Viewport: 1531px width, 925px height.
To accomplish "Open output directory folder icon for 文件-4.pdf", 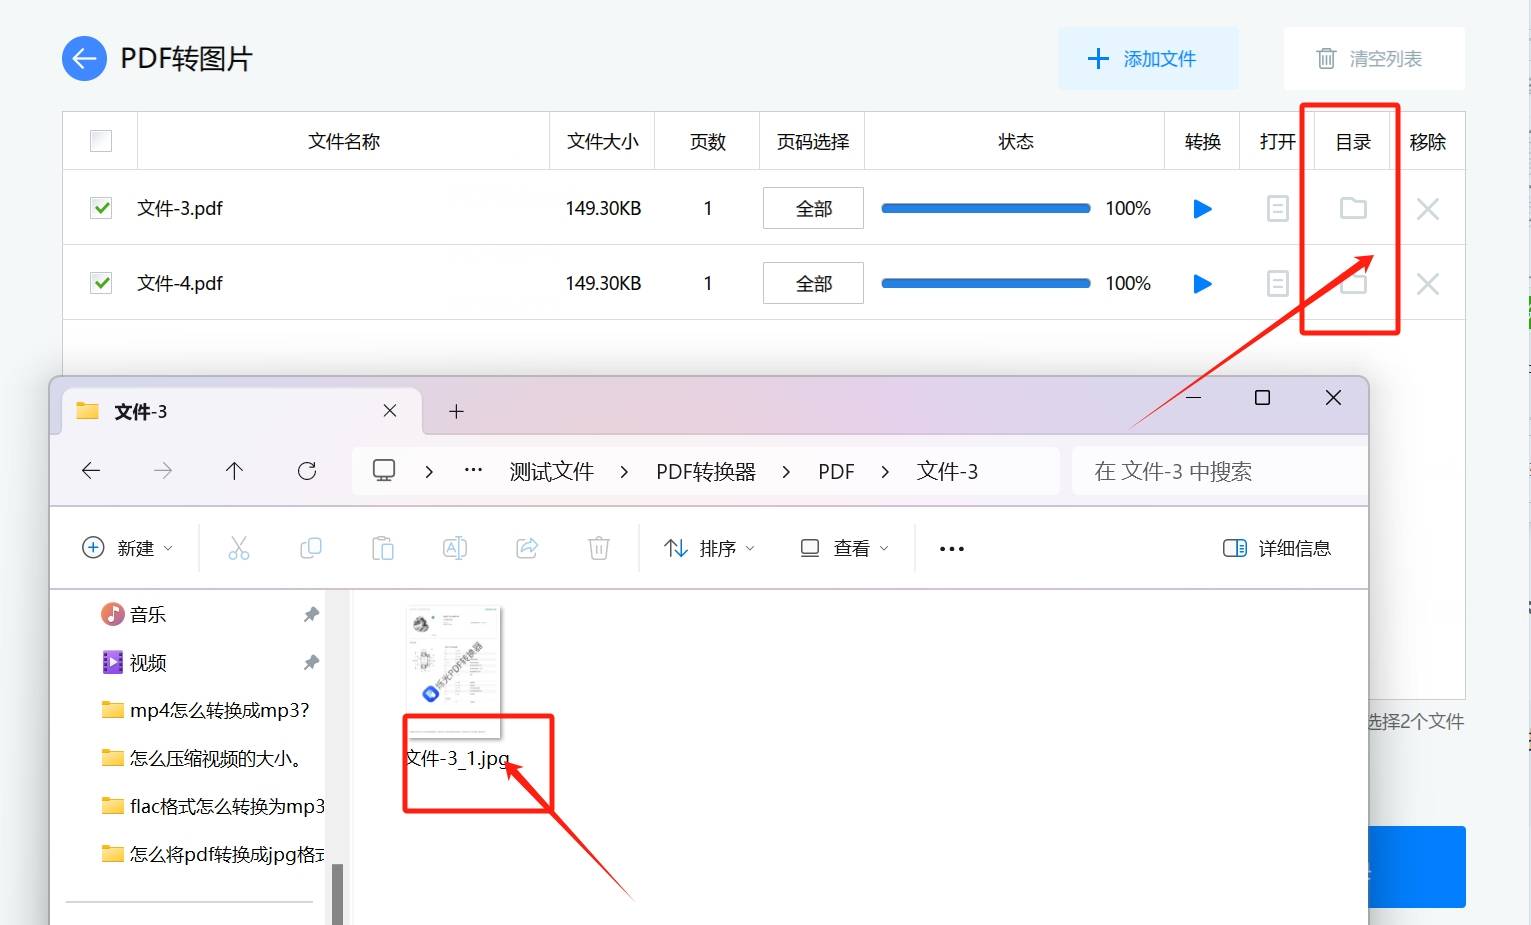I will (x=1352, y=283).
